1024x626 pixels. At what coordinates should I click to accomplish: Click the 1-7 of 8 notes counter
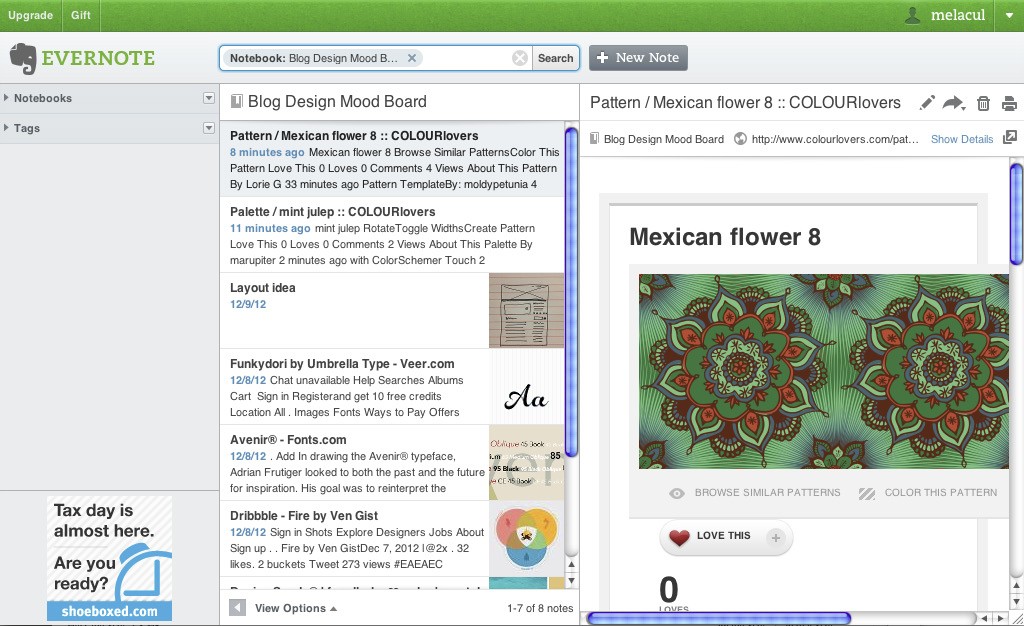click(540, 608)
